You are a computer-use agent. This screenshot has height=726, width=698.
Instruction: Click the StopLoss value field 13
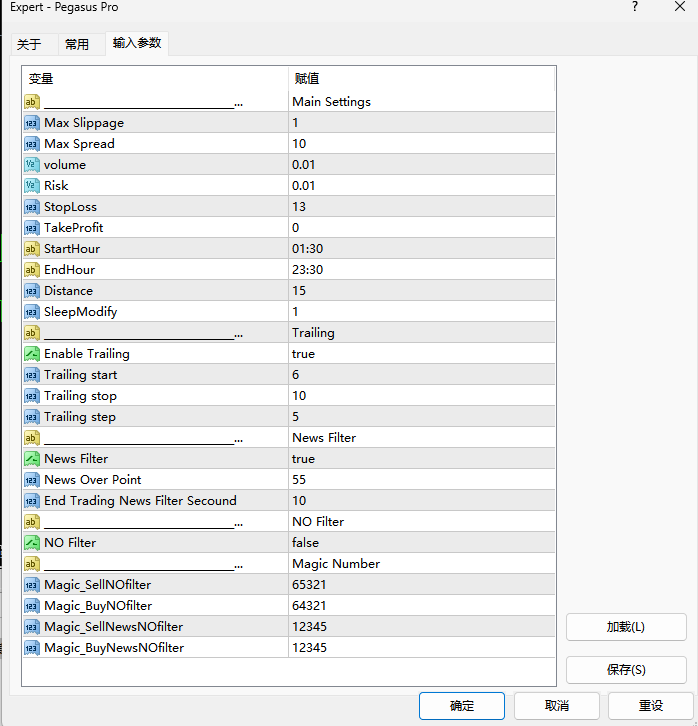coord(299,207)
